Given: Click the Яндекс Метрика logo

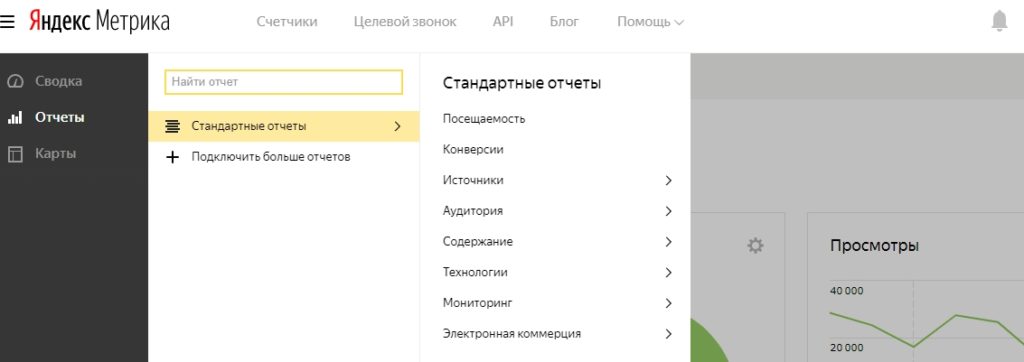Looking at the screenshot, I should pos(99,22).
